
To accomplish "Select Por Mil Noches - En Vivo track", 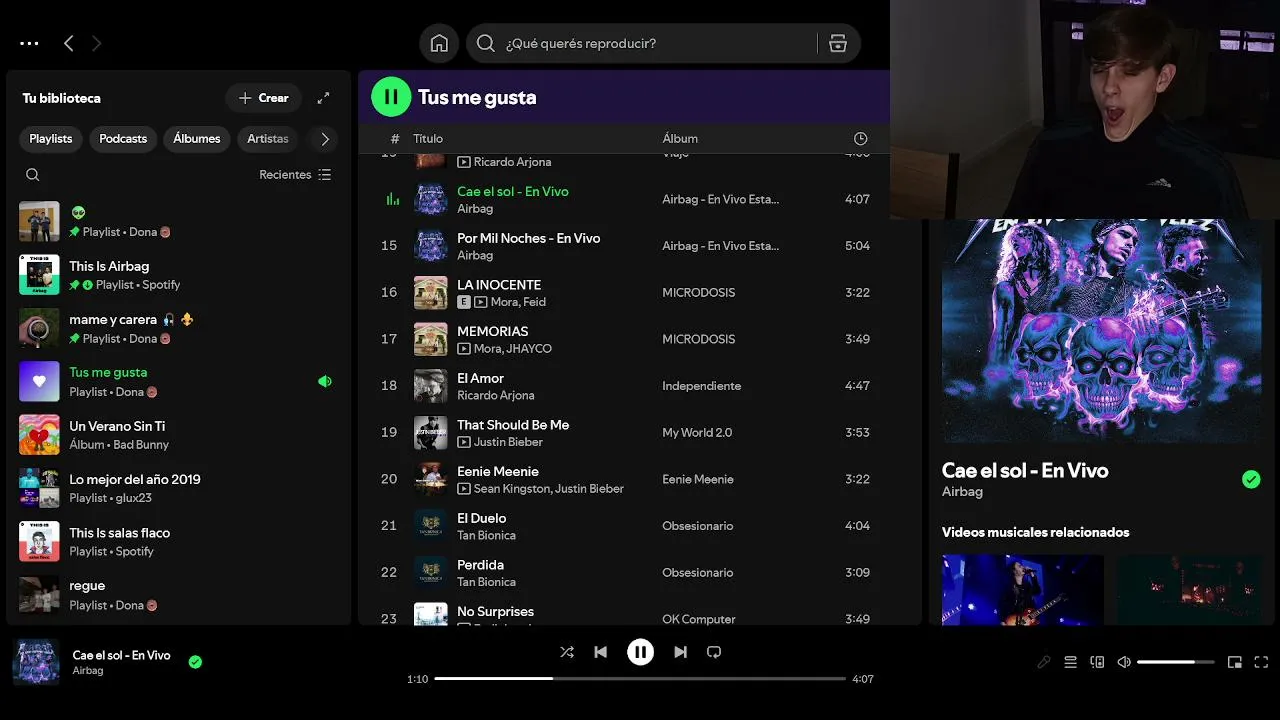I will tap(528, 238).
